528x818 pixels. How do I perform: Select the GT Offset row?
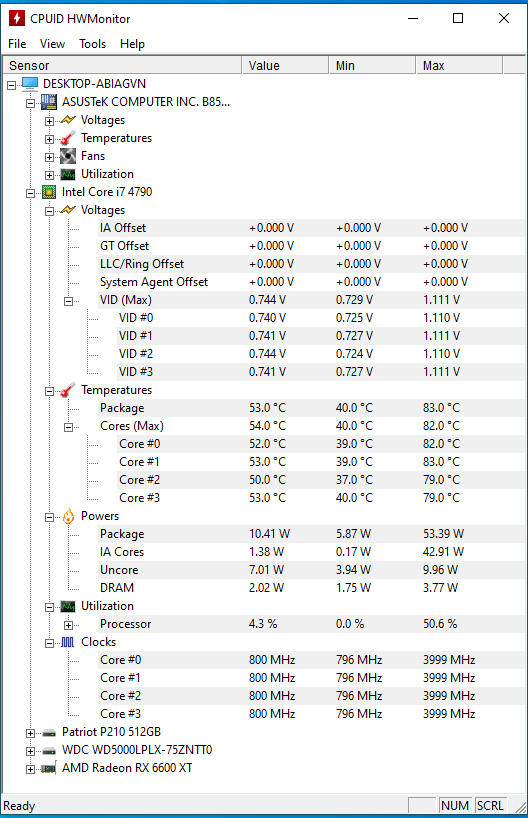pyautogui.click(x=311, y=246)
